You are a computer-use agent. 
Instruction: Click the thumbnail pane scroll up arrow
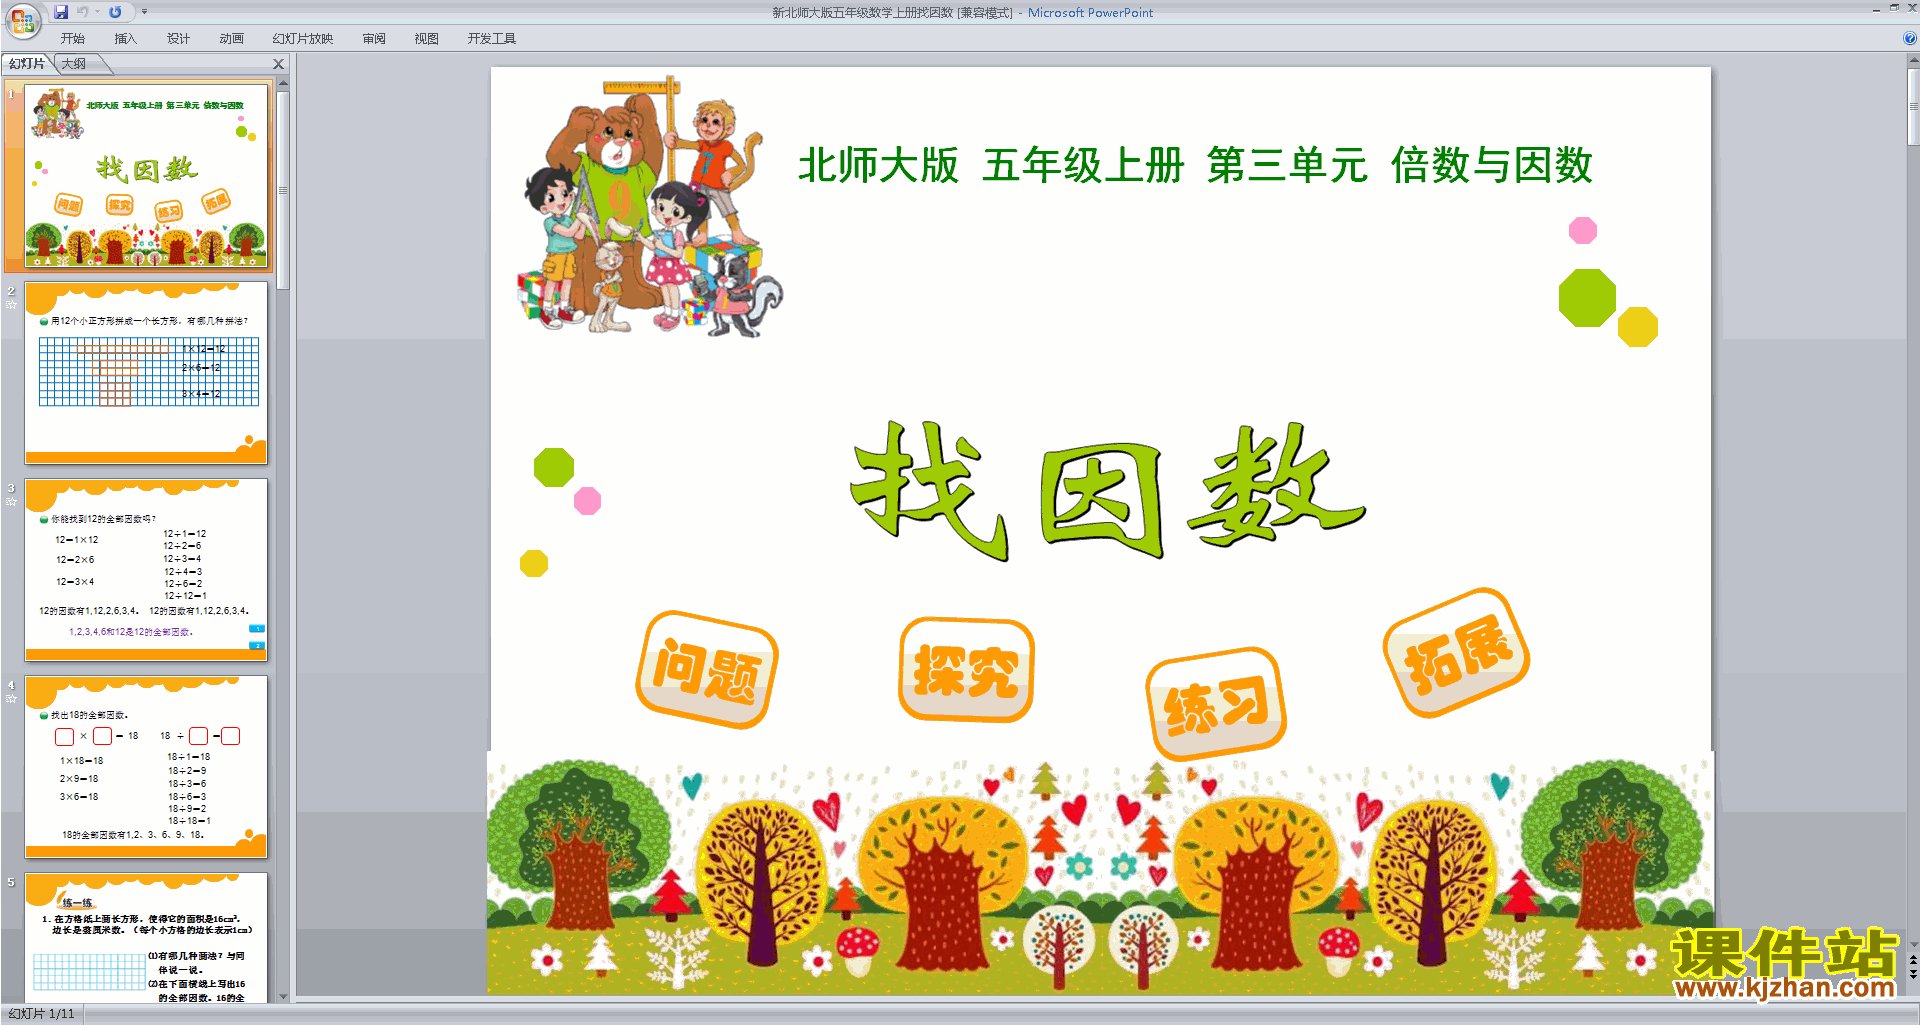283,84
